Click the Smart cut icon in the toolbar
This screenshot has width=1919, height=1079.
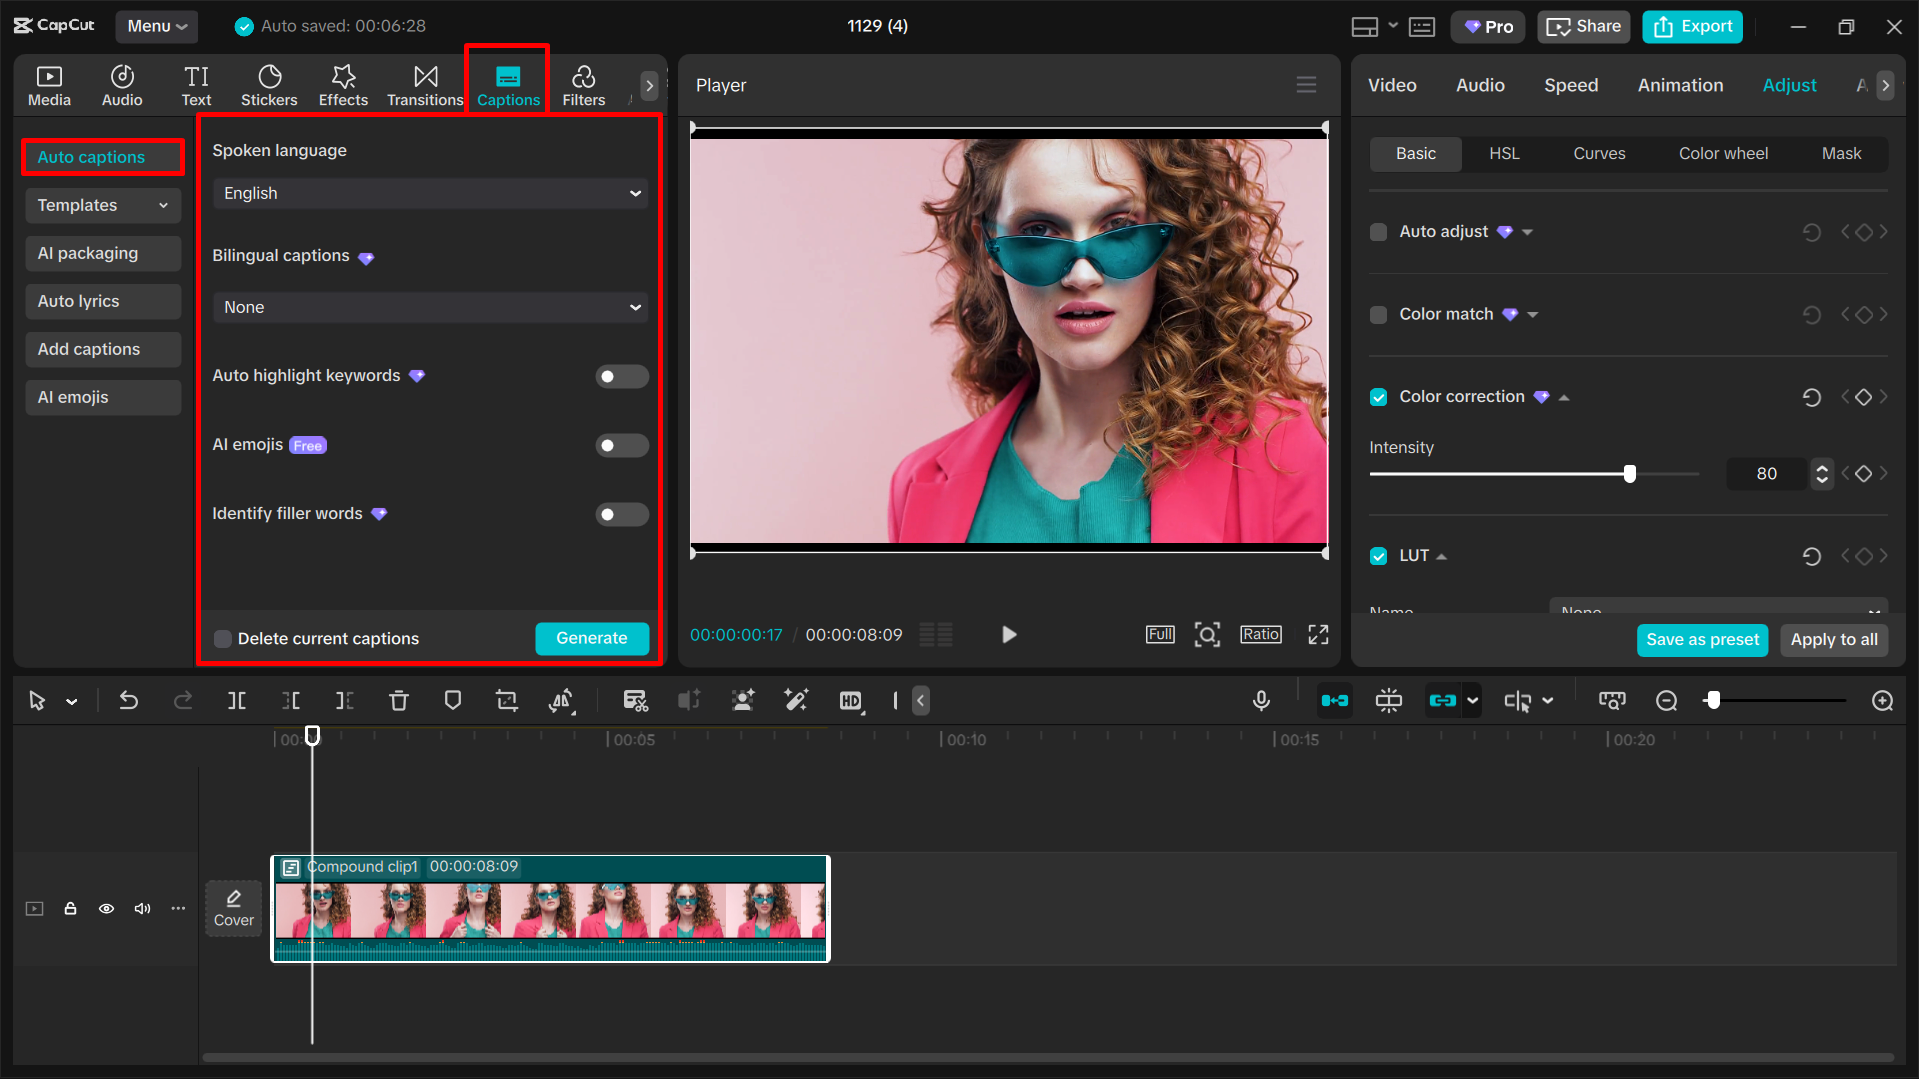click(x=635, y=700)
